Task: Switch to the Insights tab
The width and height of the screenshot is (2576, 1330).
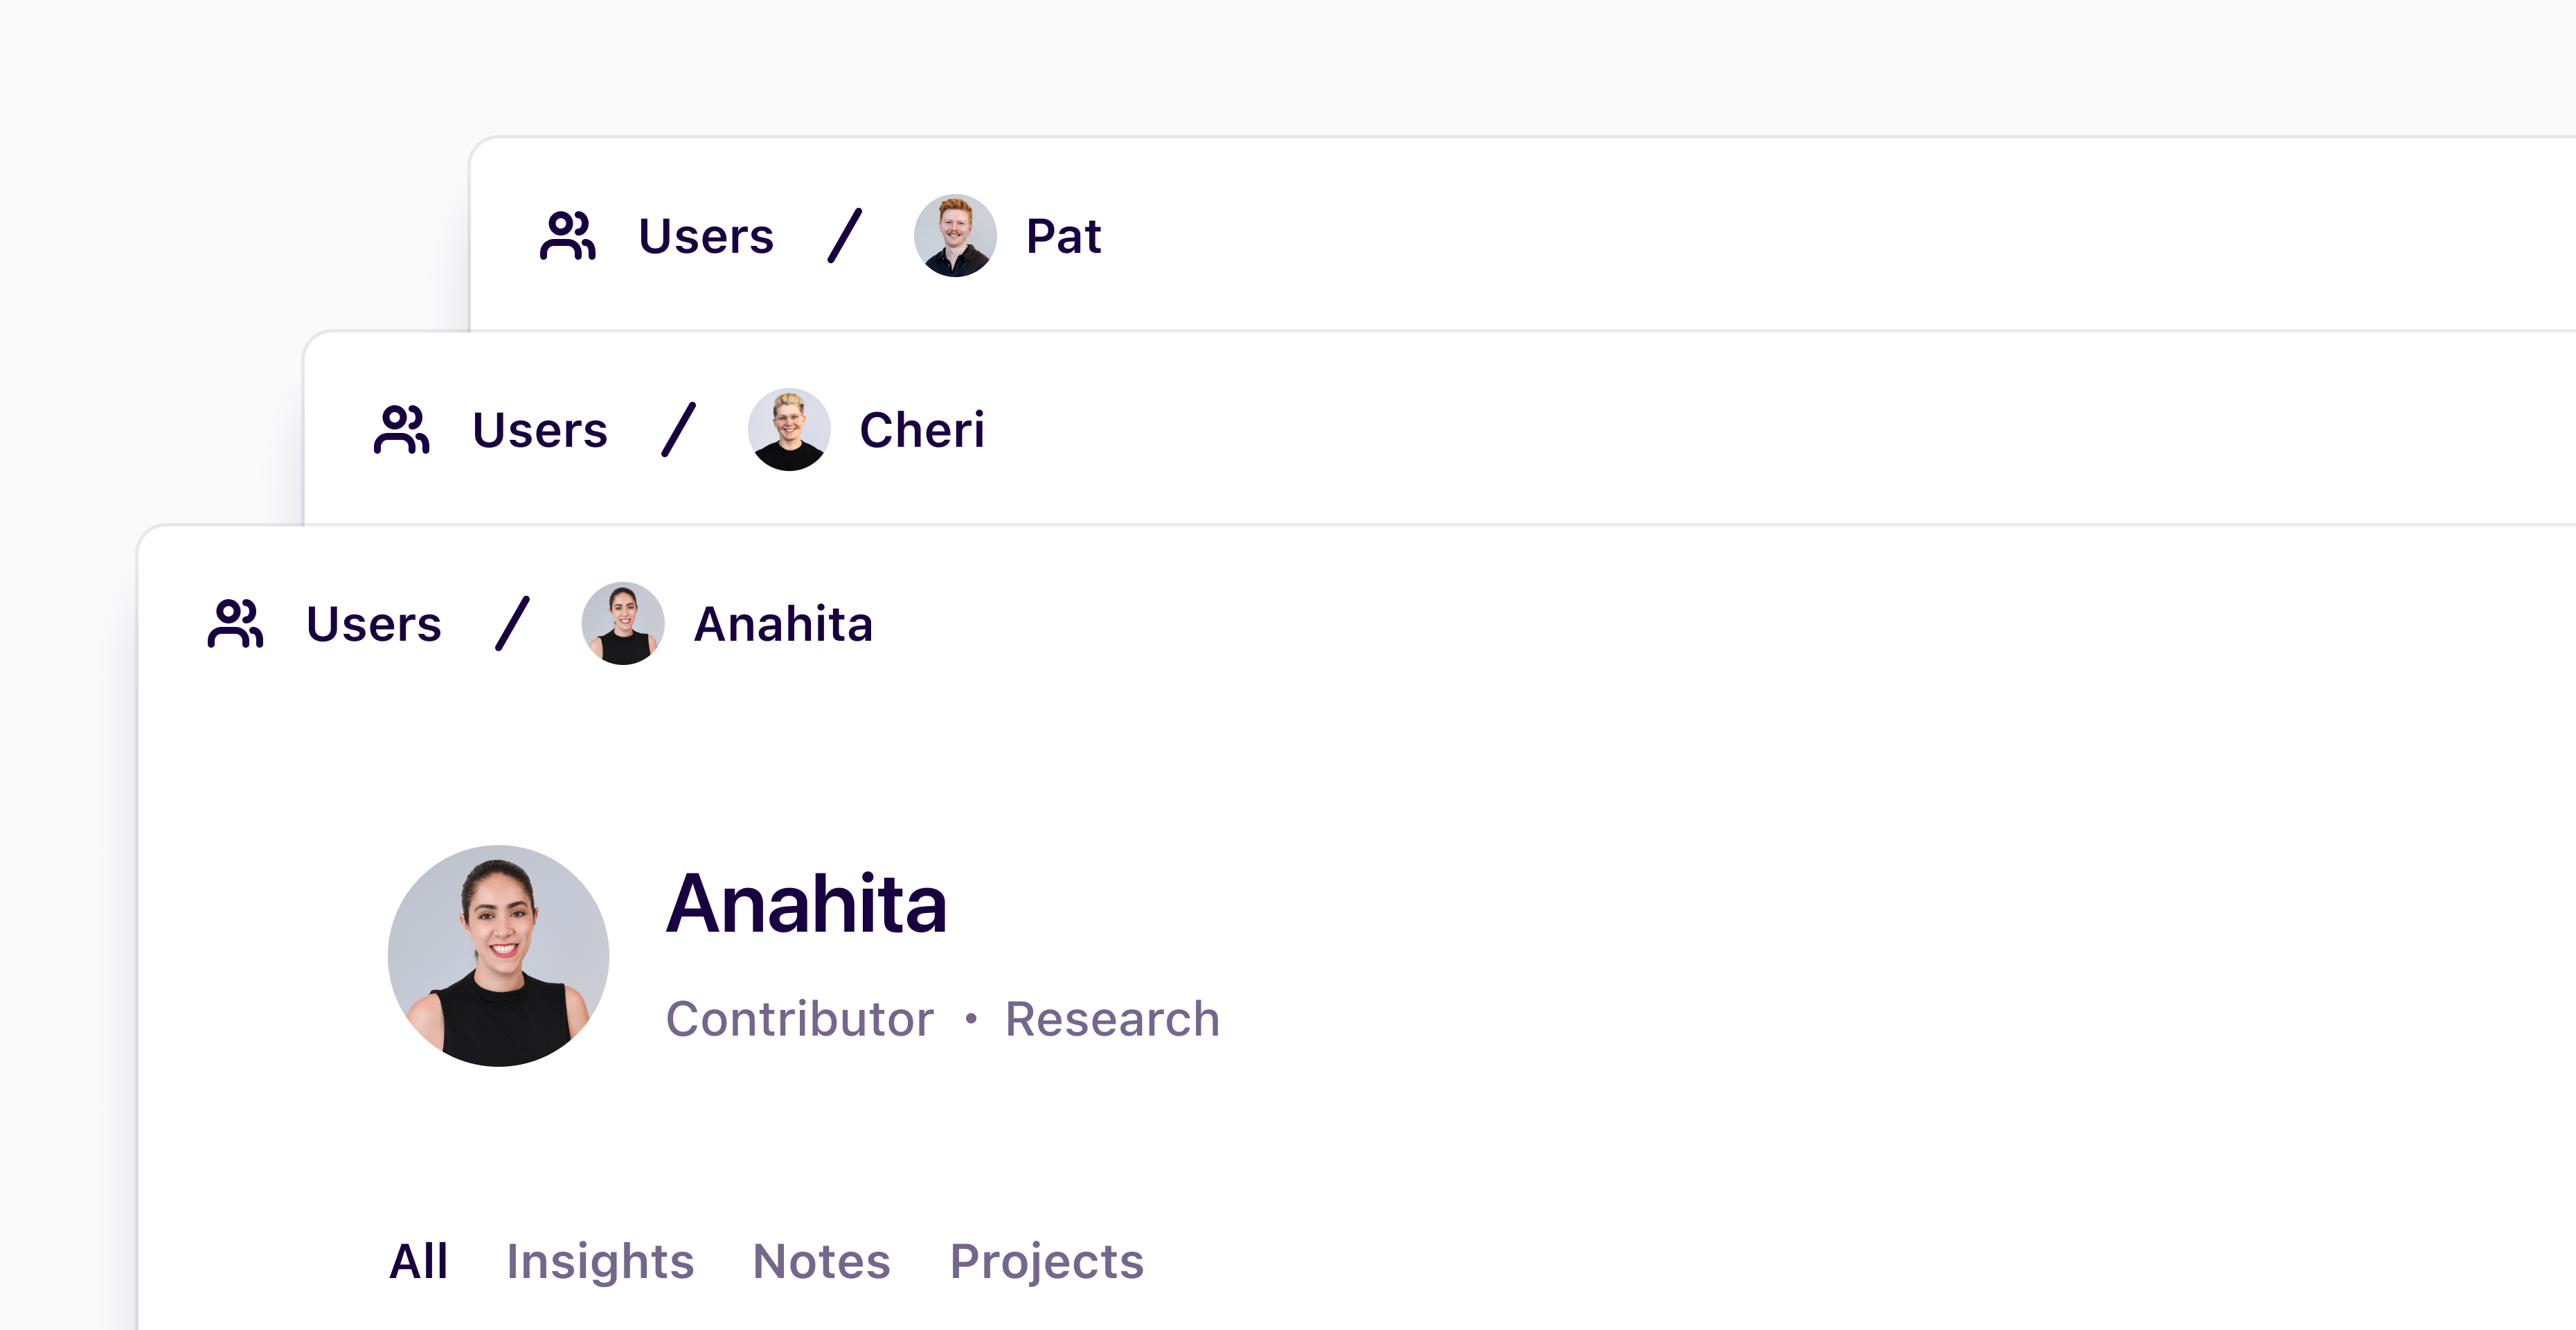Action: (601, 1262)
